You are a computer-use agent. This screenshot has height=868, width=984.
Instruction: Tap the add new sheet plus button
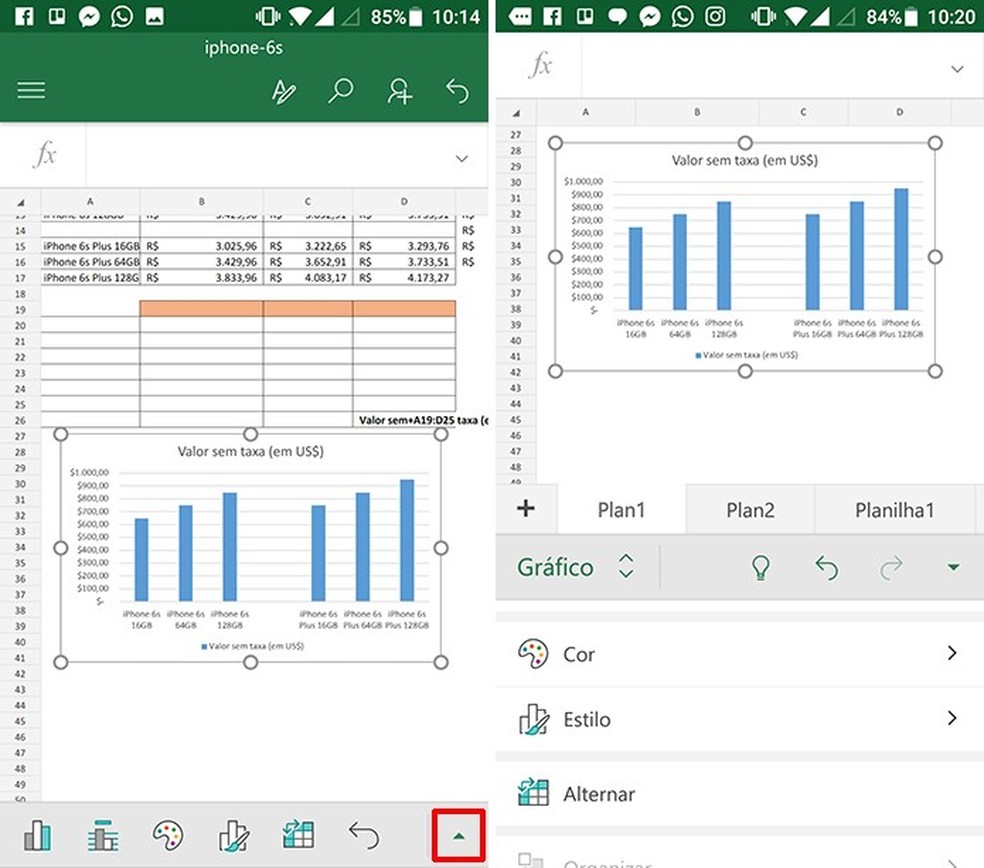526,510
